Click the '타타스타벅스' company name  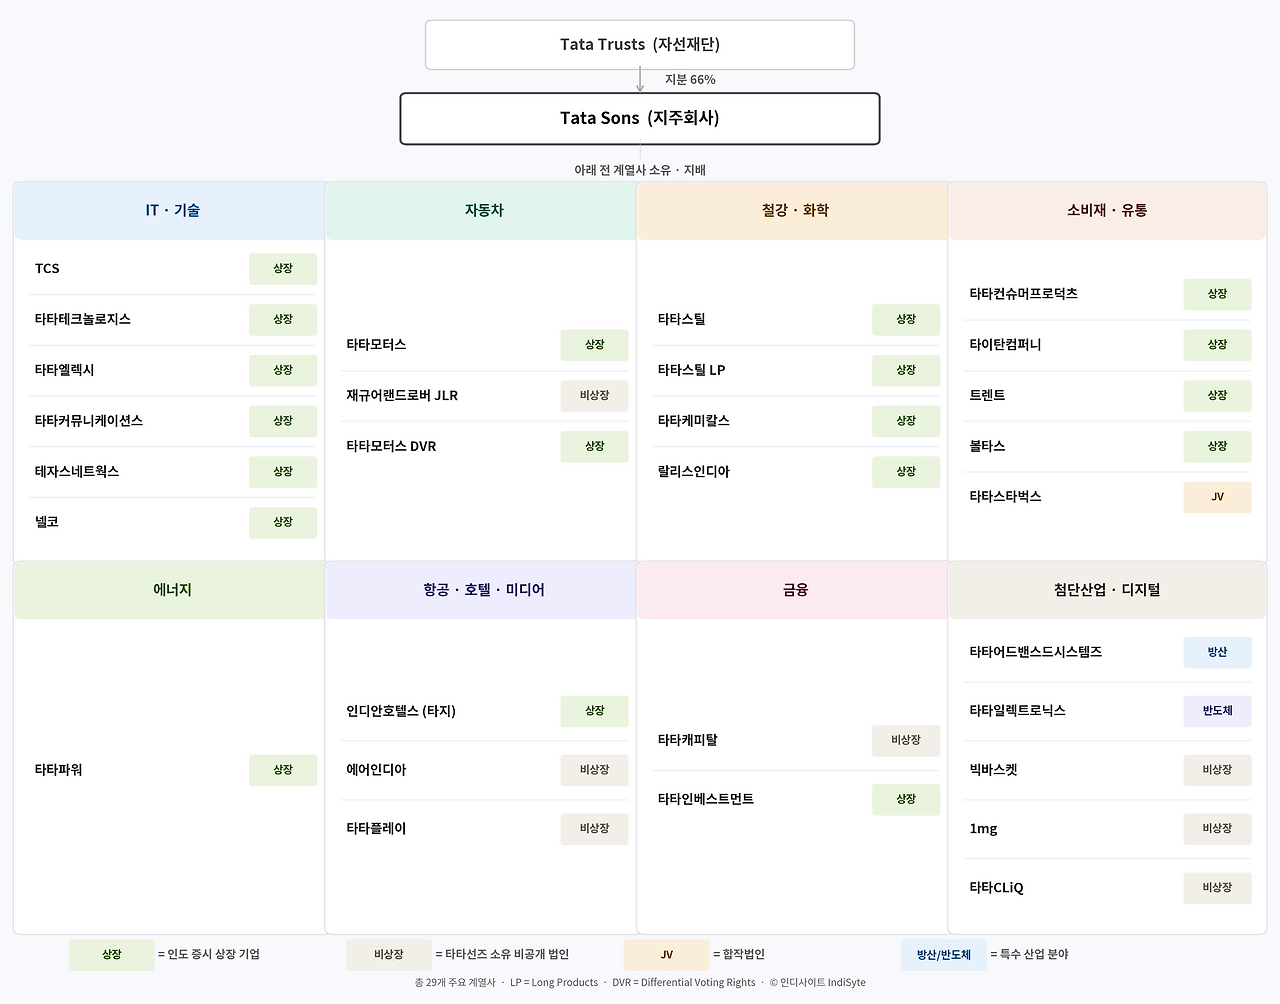pyautogui.click(x=1005, y=497)
